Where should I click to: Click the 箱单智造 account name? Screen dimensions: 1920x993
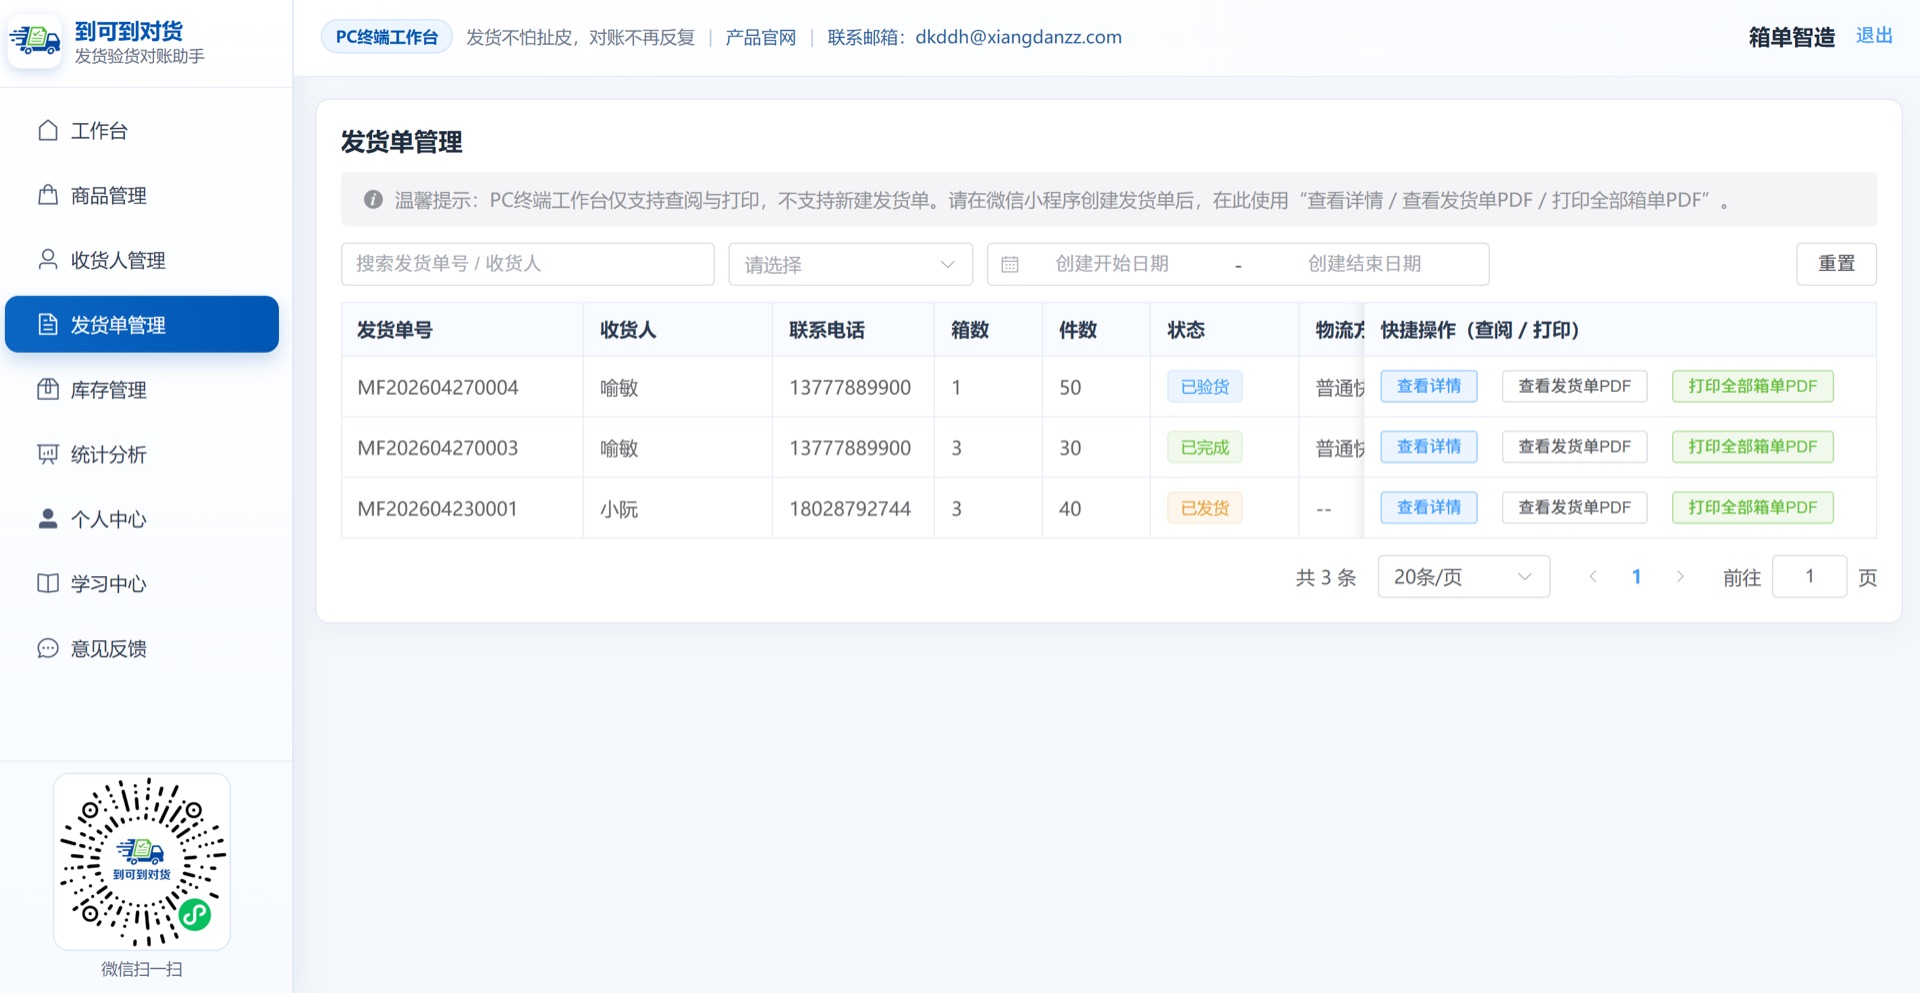tap(1792, 37)
